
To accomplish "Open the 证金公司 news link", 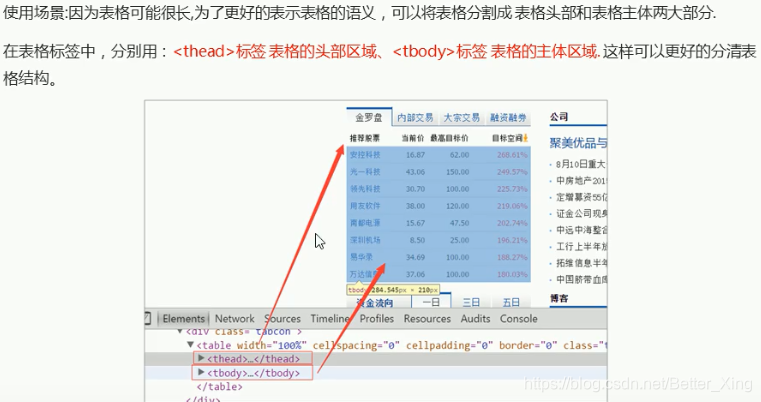I will (x=581, y=214).
